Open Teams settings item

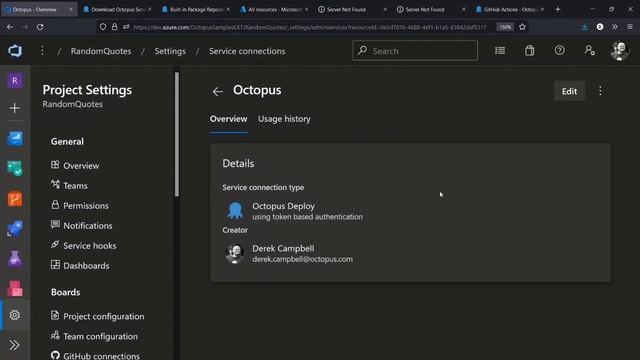pos(69,185)
